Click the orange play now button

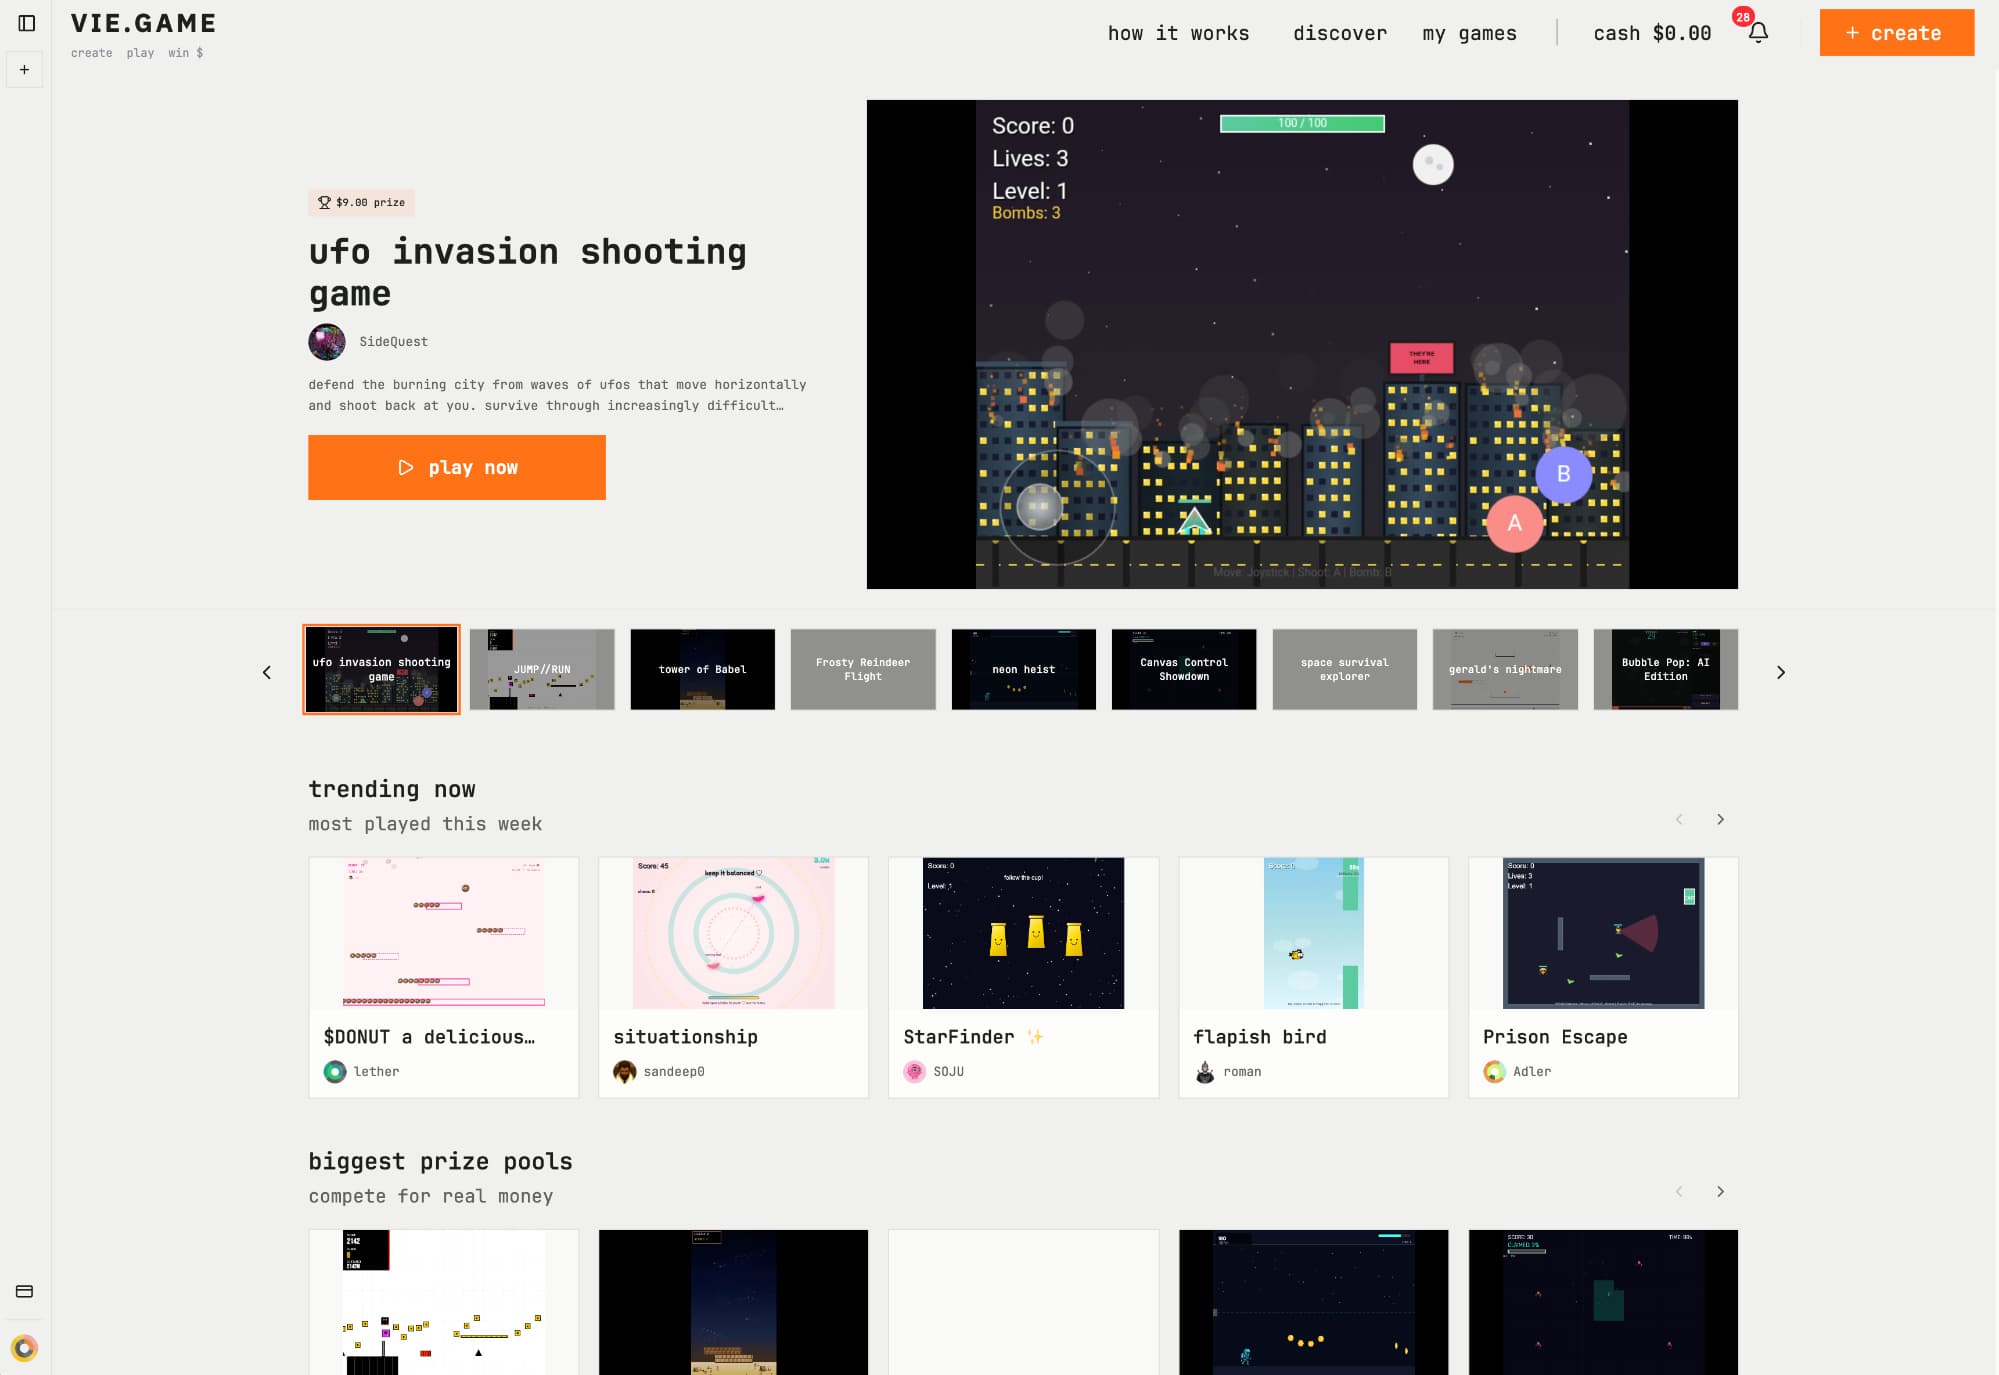(x=457, y=467)
